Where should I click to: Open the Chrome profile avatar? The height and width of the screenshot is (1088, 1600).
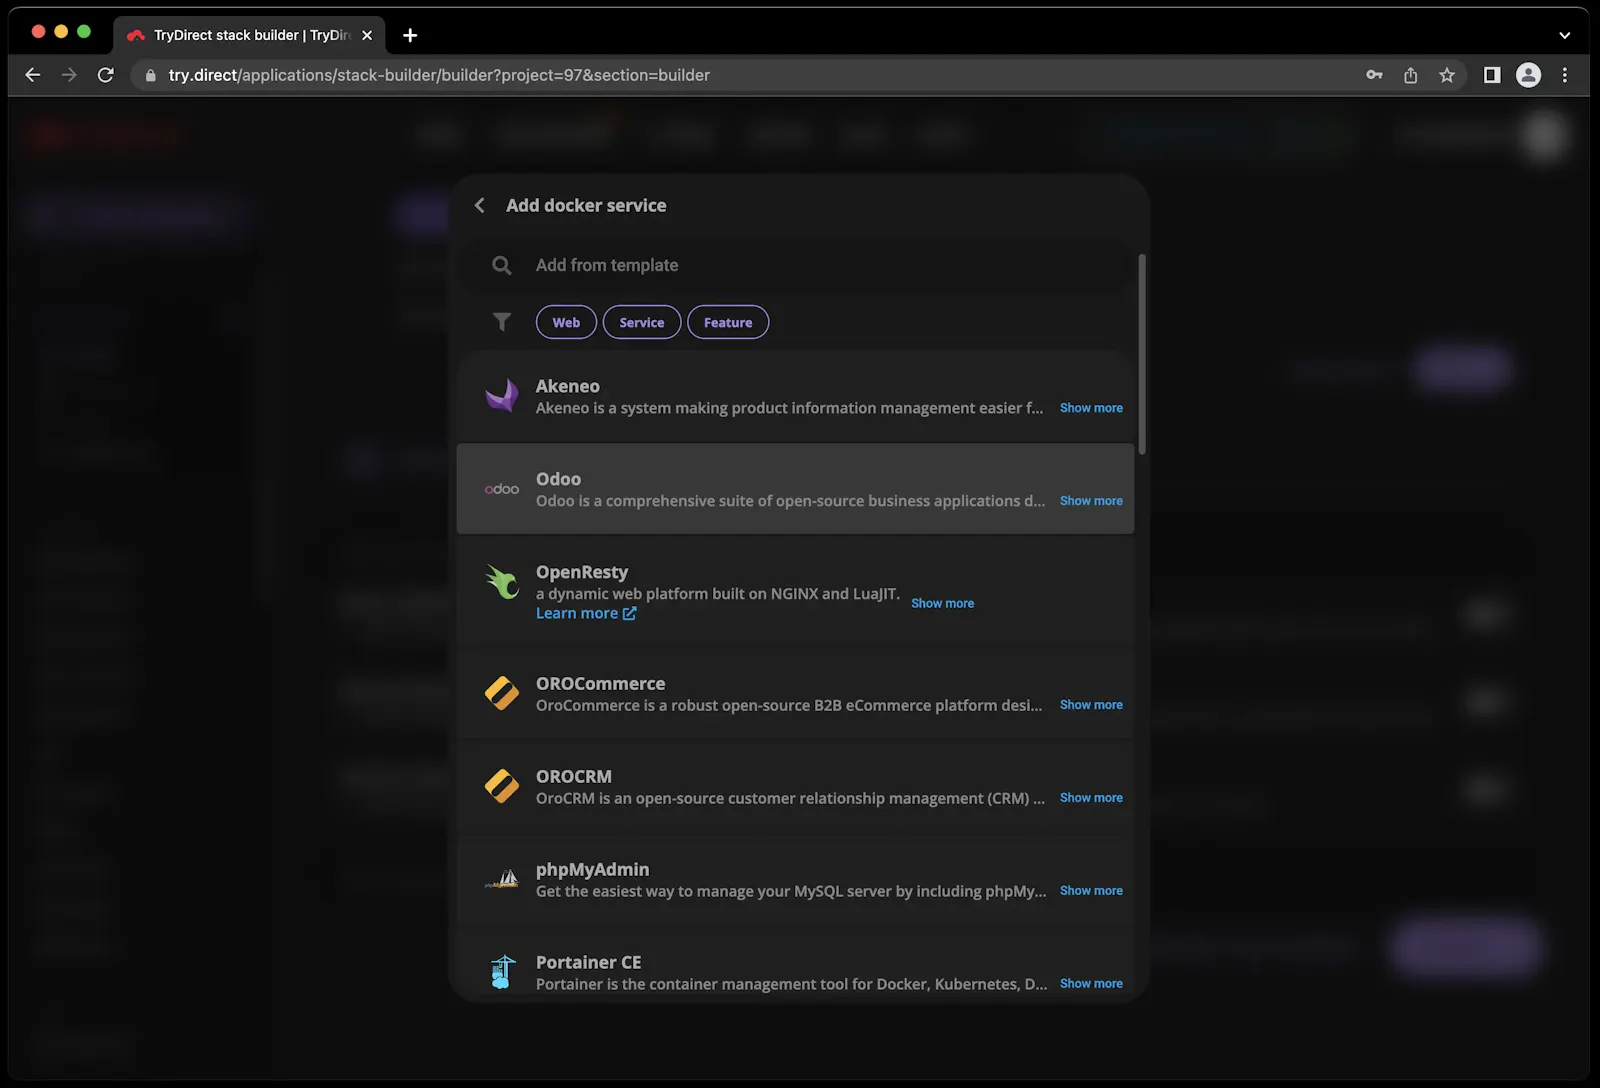[1528, 75]
